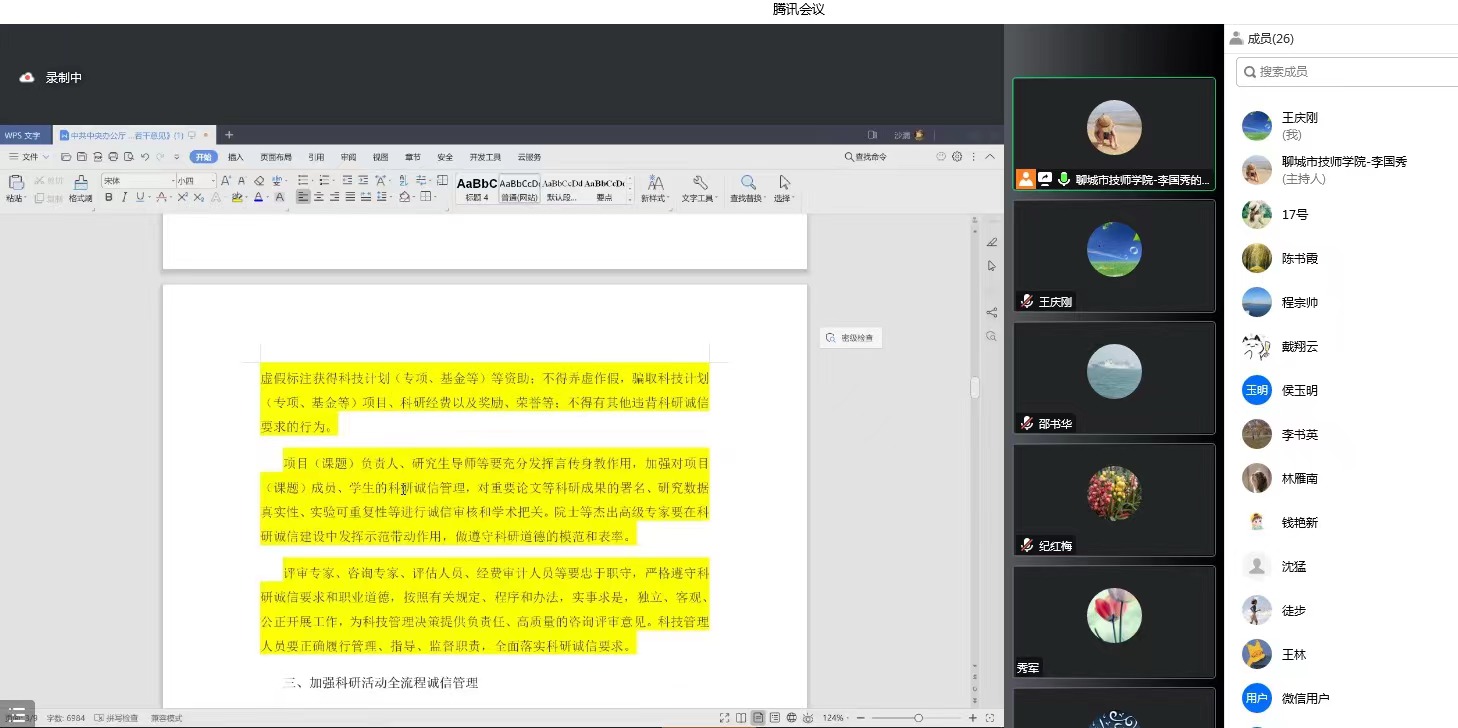1458x728 pixels.
Task: Click the font color A swatch
Action: coord(258,197)
